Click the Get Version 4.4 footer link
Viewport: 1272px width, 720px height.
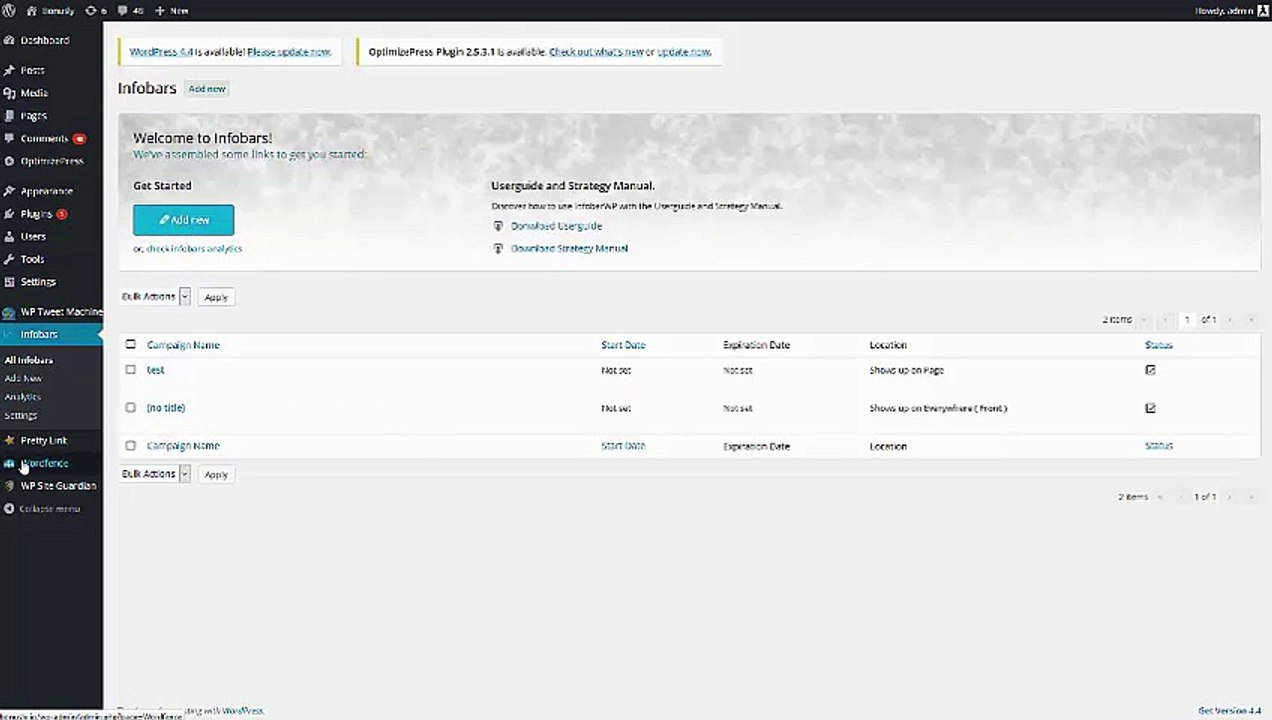tap(1230, 711)
